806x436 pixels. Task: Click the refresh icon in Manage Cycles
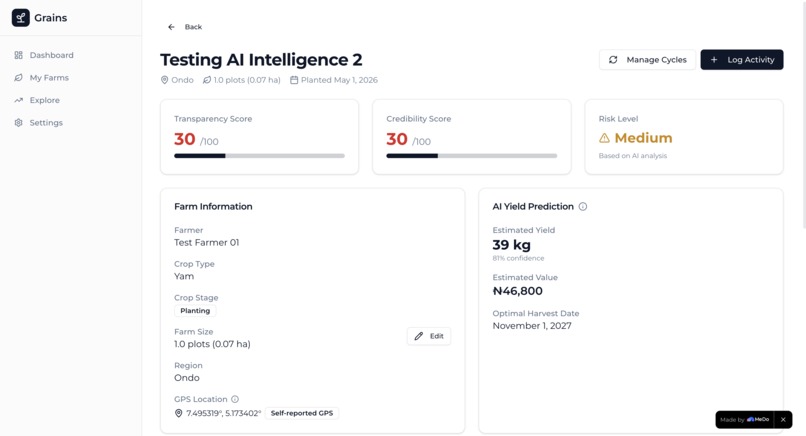[x=613, y=60]
